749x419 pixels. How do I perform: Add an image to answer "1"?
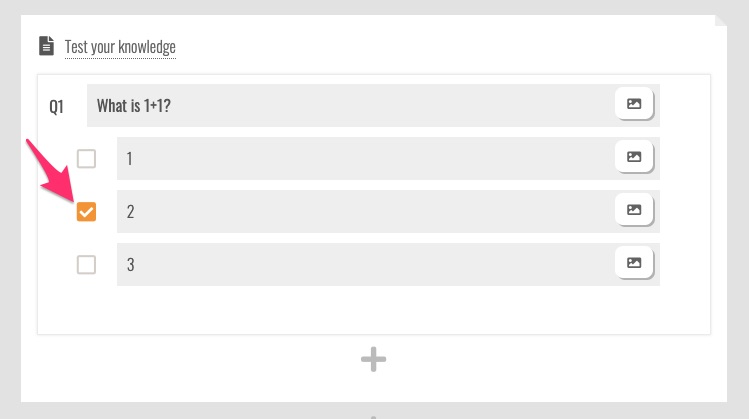(633, 157)
